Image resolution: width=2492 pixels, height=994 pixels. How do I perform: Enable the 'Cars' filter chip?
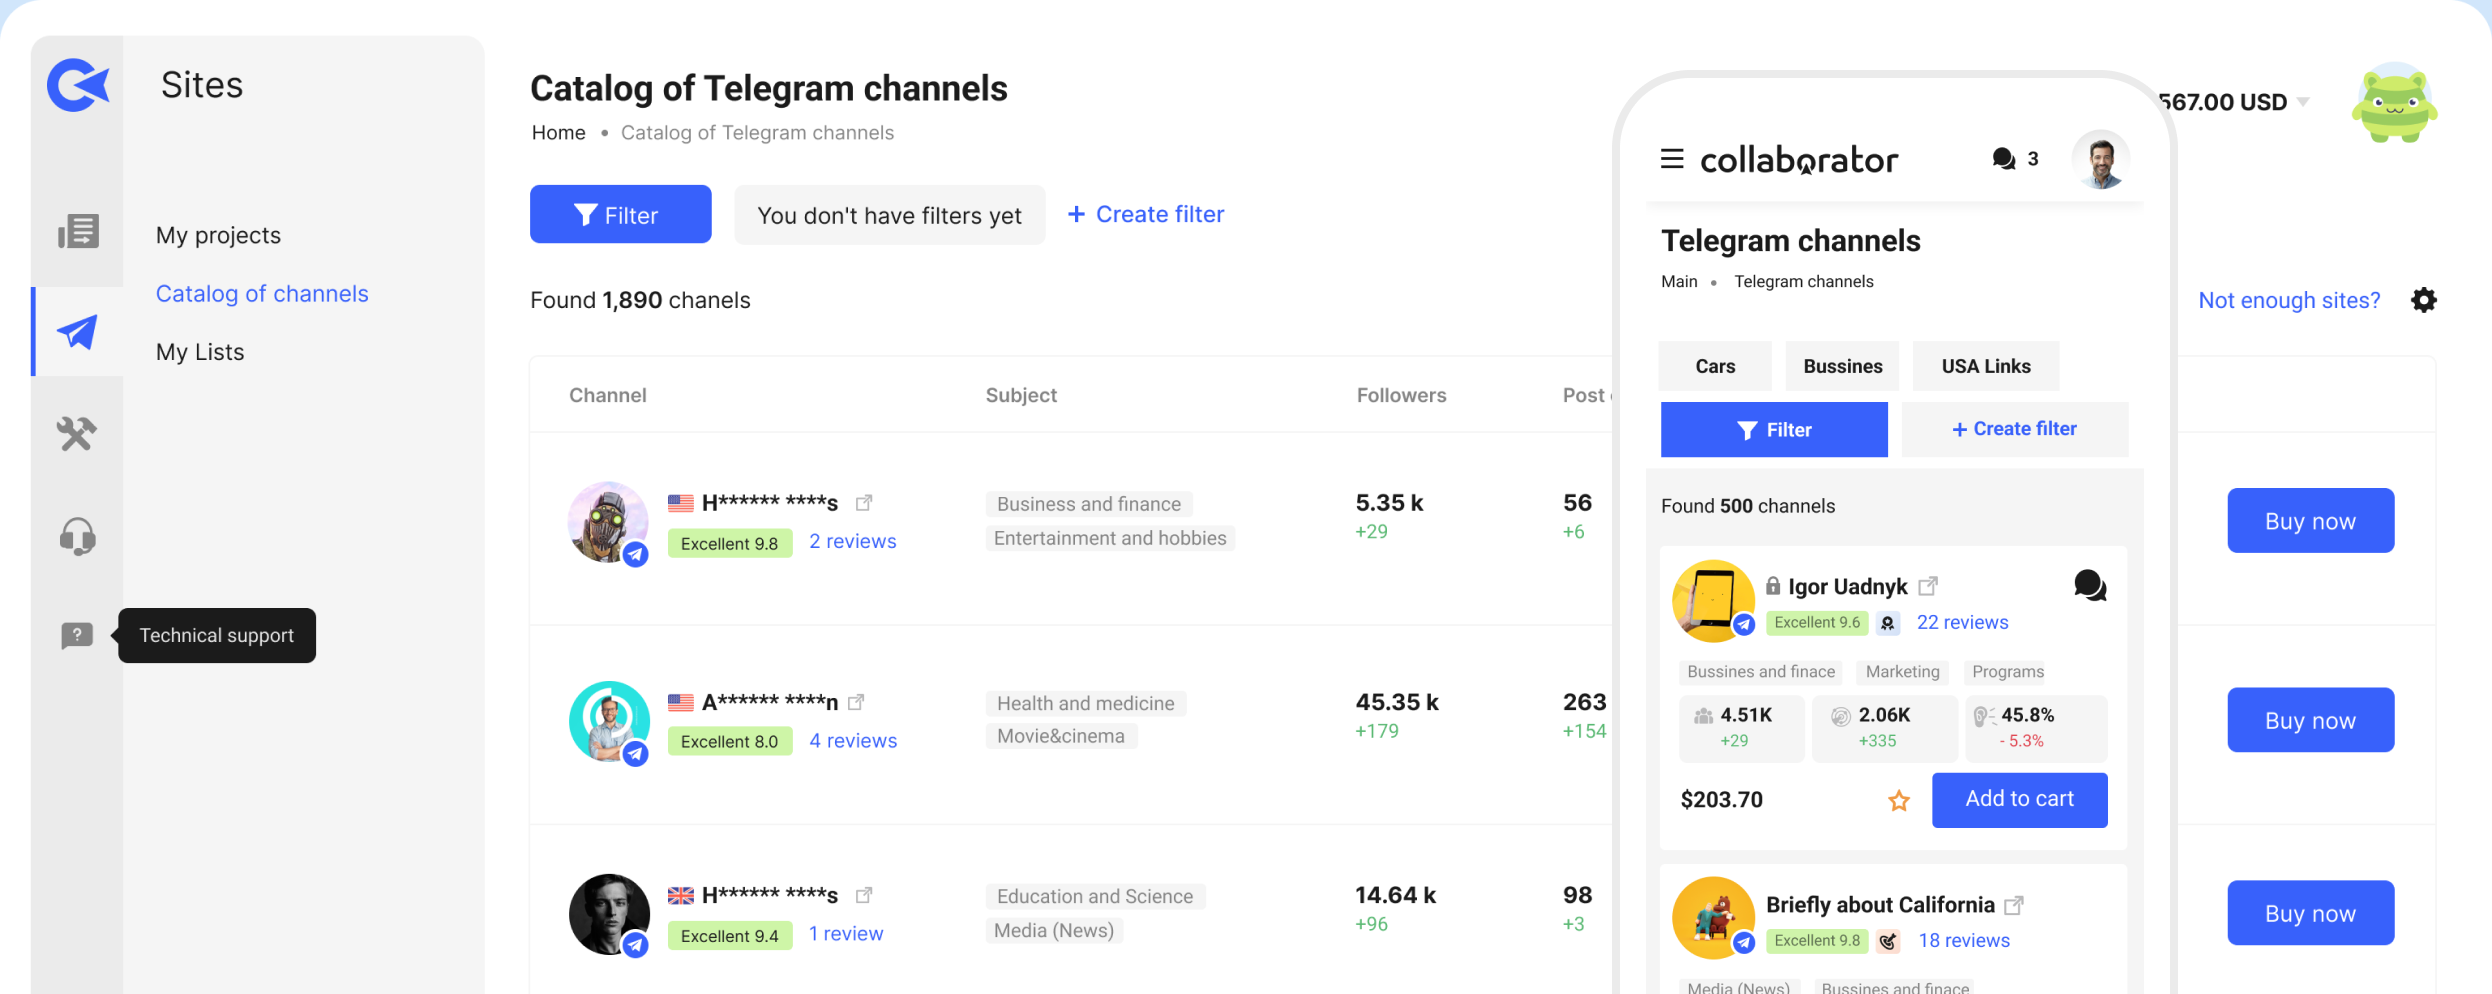click(1714, 366)
